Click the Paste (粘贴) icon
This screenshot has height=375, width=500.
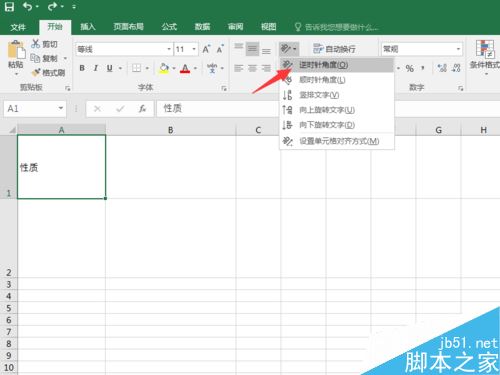point(16,50)
